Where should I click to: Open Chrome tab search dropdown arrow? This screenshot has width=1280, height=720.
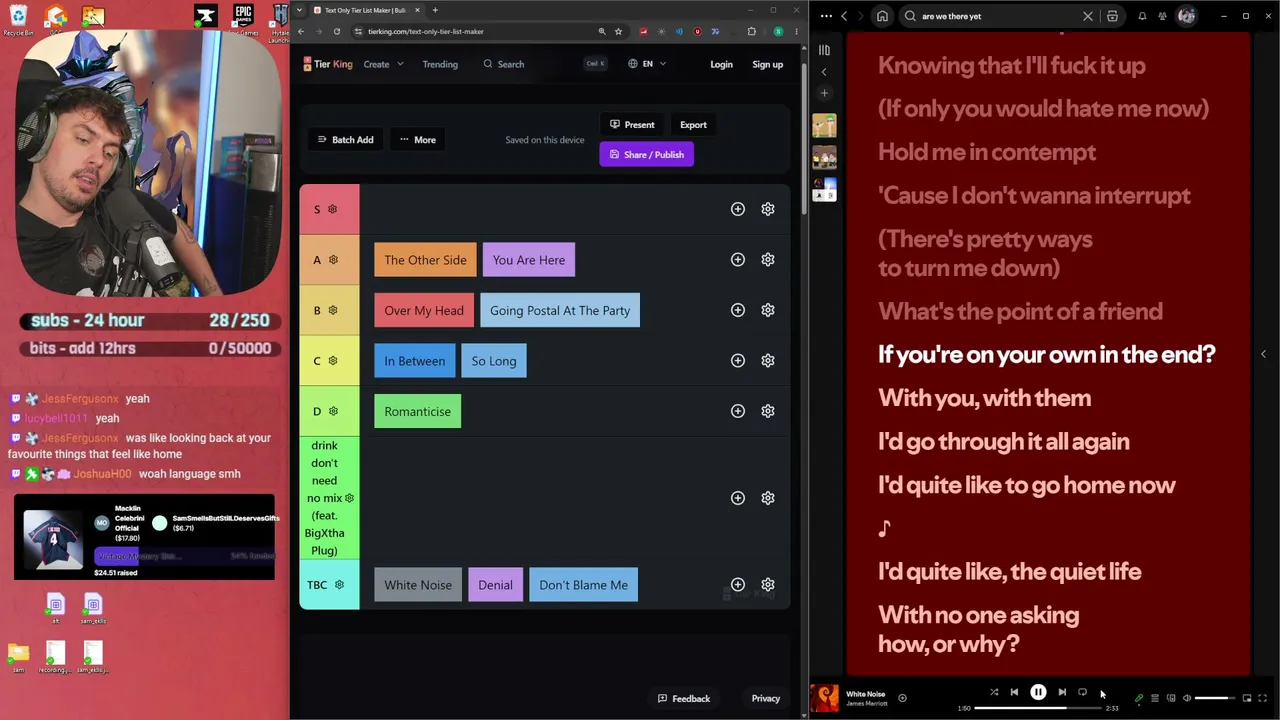click(x=299, y=10)
